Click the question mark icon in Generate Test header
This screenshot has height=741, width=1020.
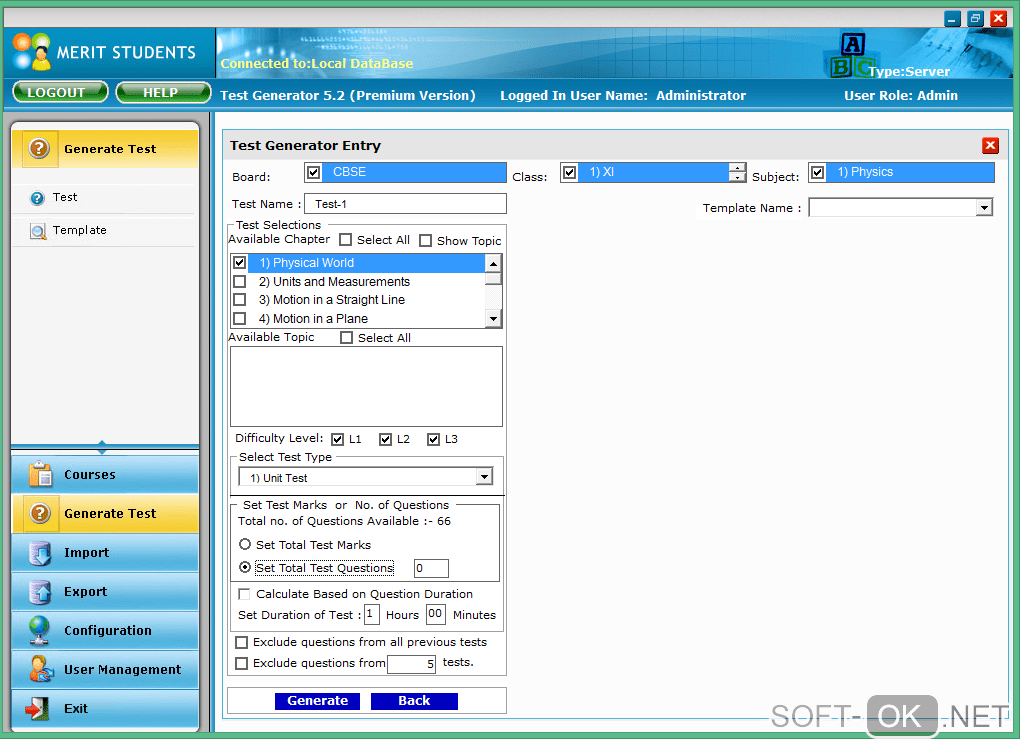tap(39, 148)
